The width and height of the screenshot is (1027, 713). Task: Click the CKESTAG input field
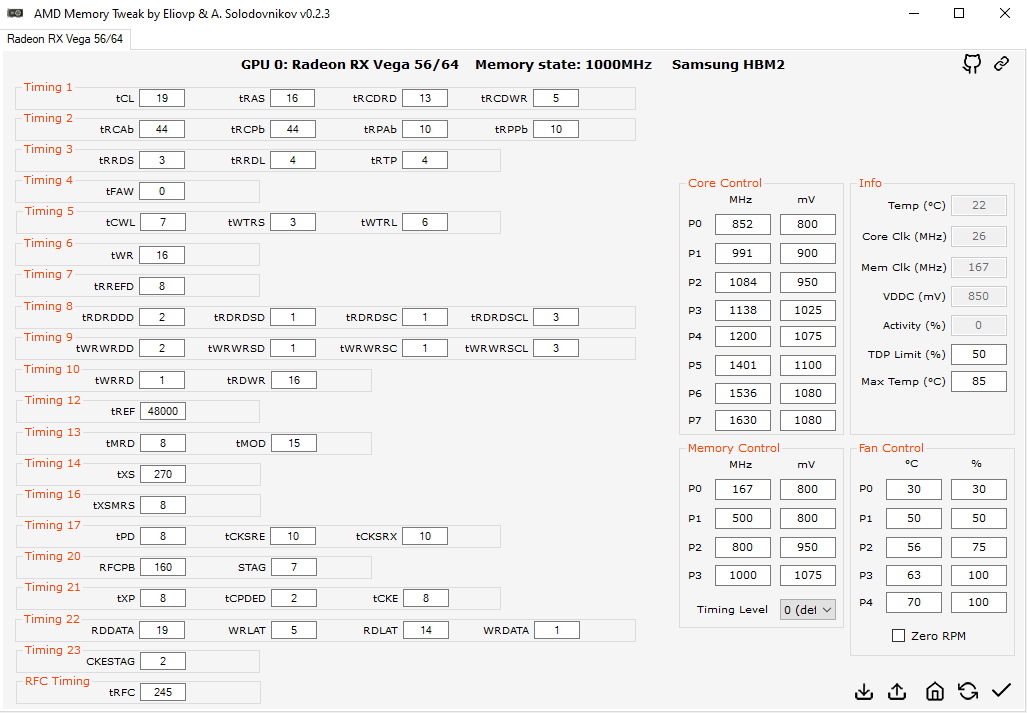(162, 661)
